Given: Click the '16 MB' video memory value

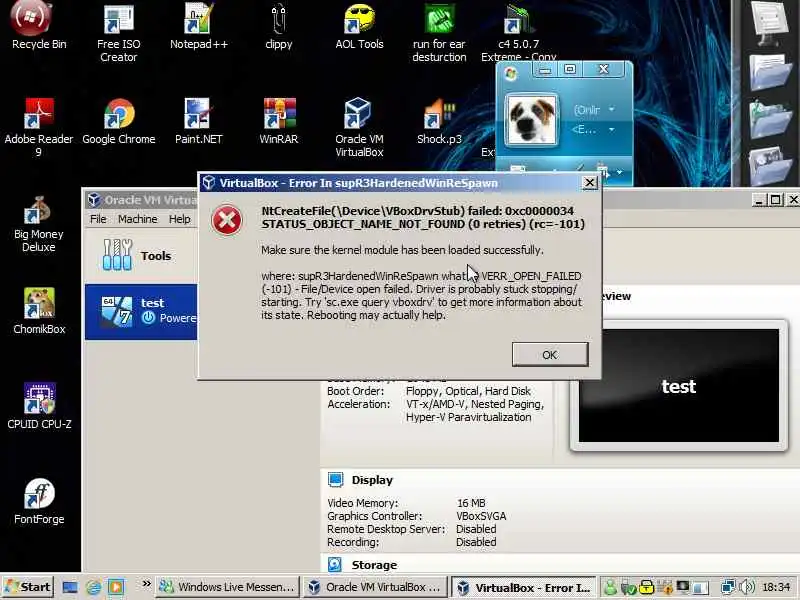Looking at the screenshot, I should tap(471, 503).
